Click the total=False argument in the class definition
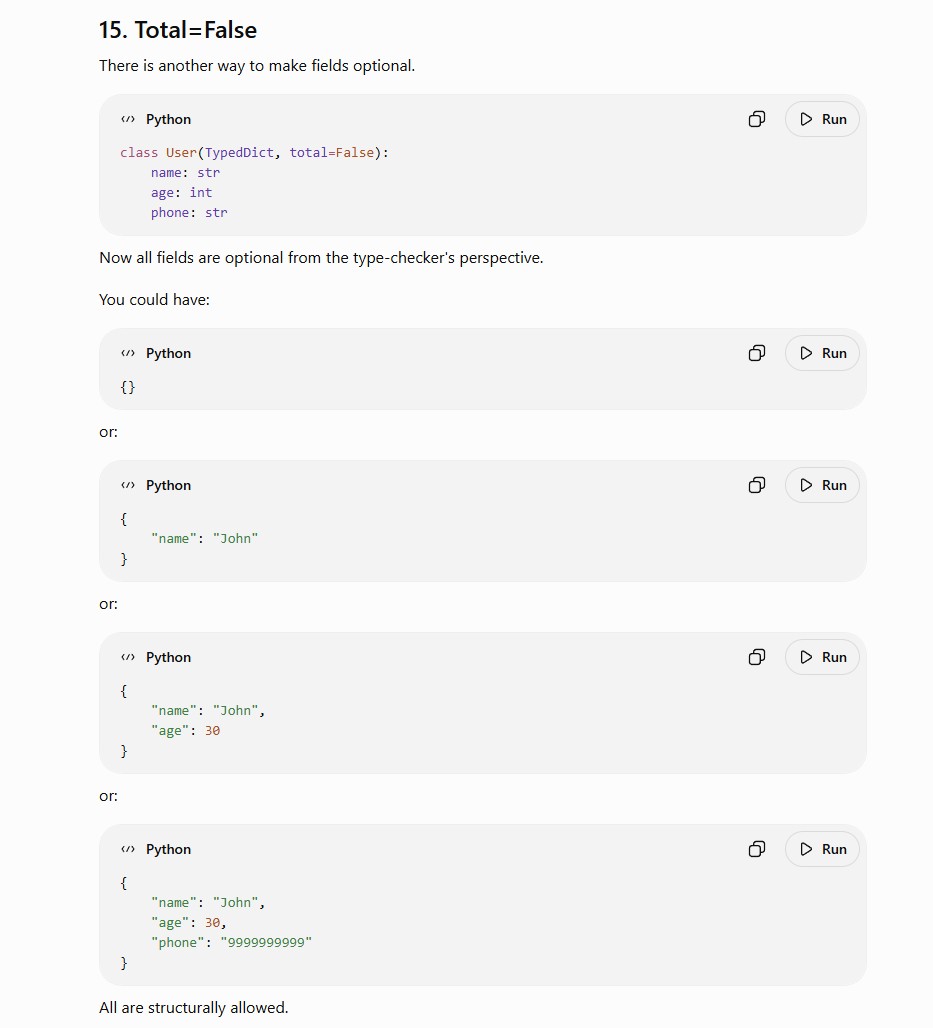The image size is (933, 1028). pyautogui.click(x=332, y=153)
